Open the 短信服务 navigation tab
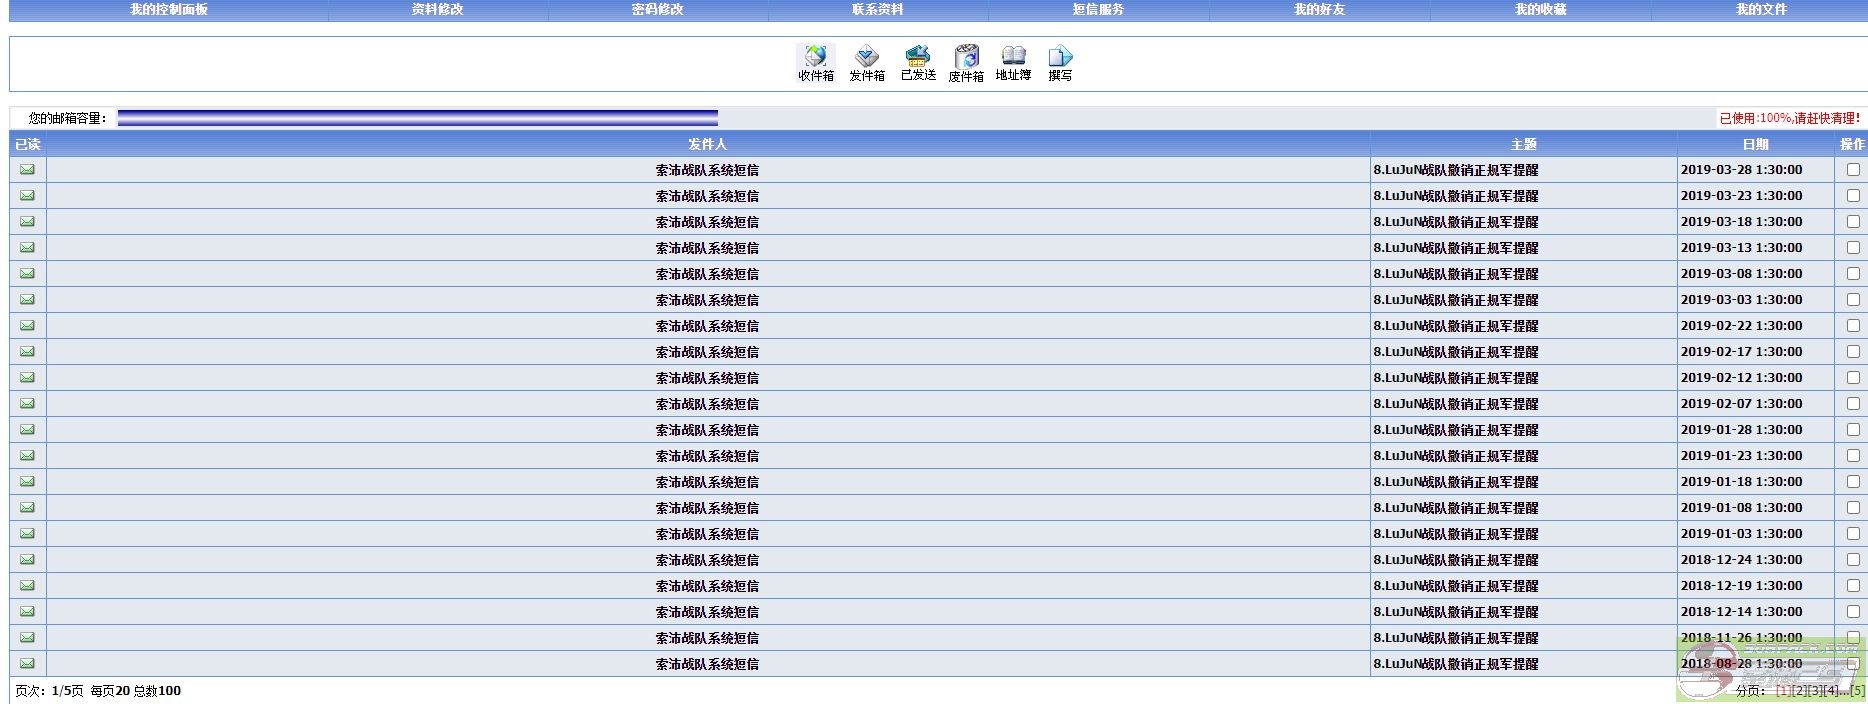1868x704 pixels. tap(1098, 9)
